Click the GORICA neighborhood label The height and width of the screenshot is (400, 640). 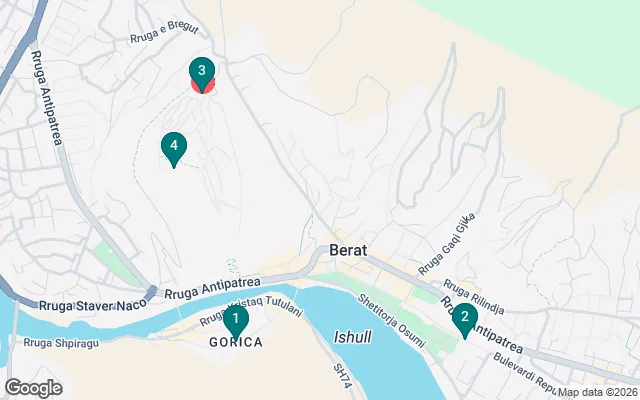coord(236,342)
